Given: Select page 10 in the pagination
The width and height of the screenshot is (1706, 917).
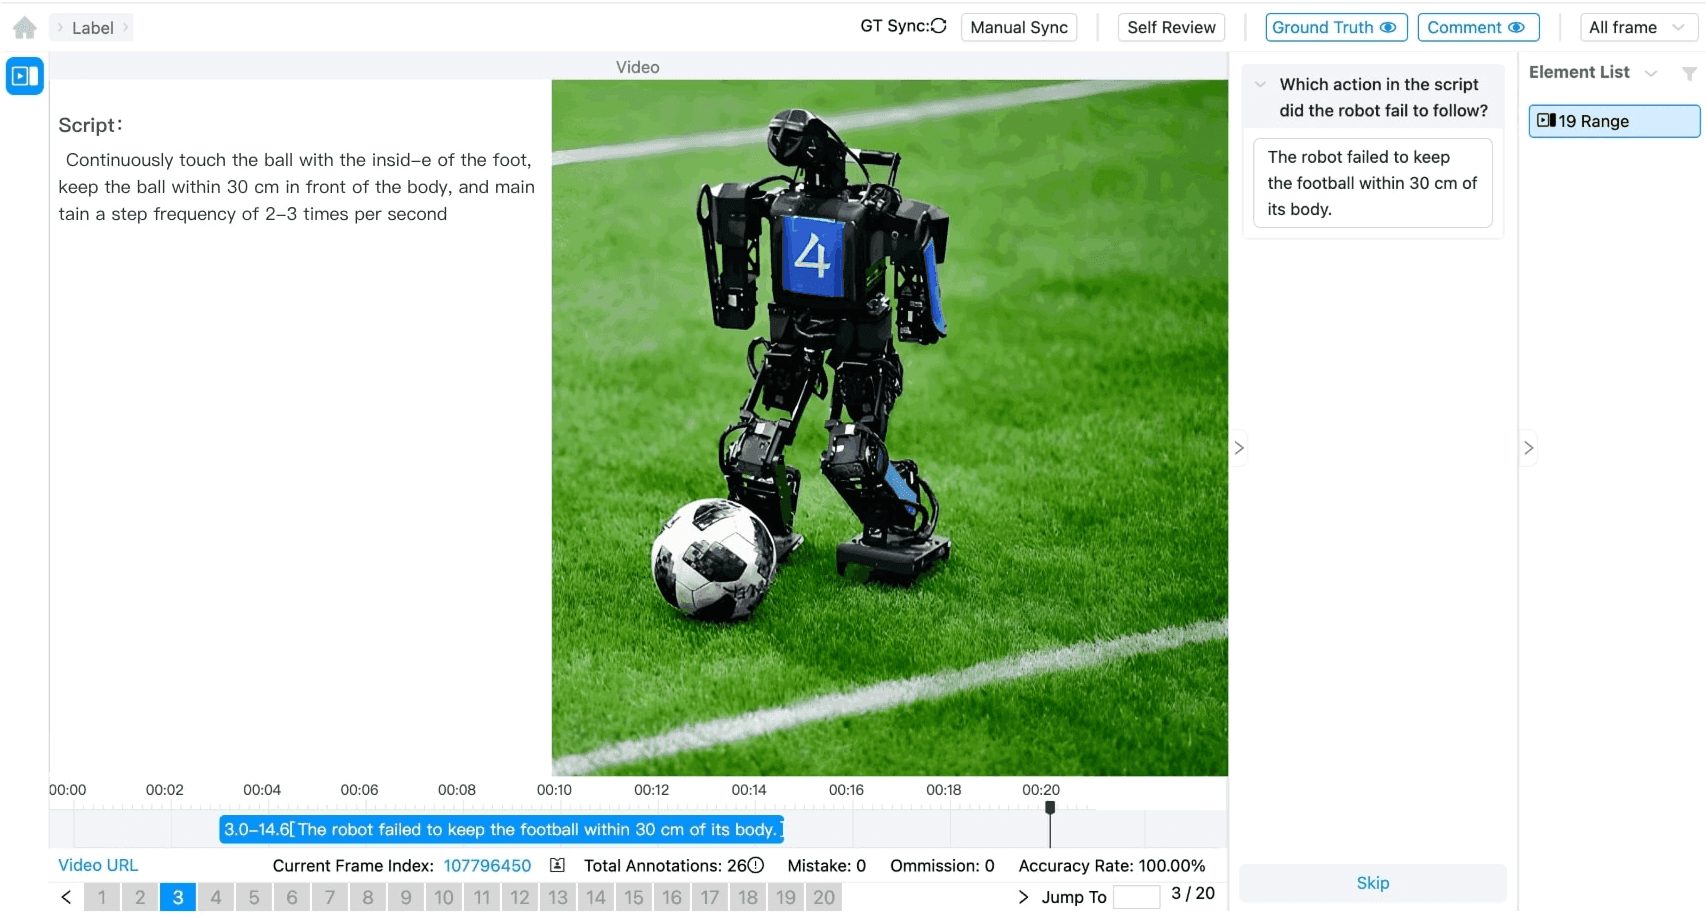Looking at the screenshot, I should (444, 897).
